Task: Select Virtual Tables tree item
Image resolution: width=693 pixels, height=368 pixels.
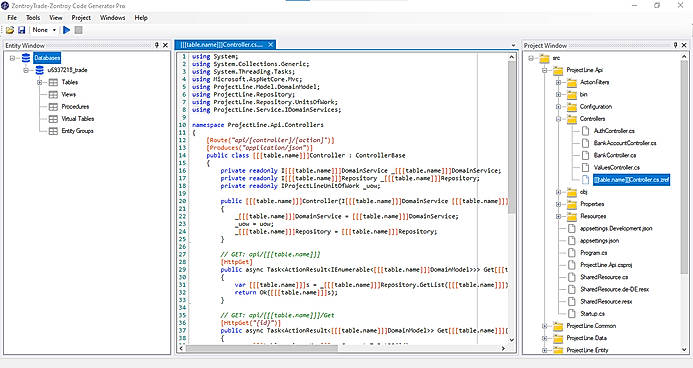Action: (x=78, y=119)
